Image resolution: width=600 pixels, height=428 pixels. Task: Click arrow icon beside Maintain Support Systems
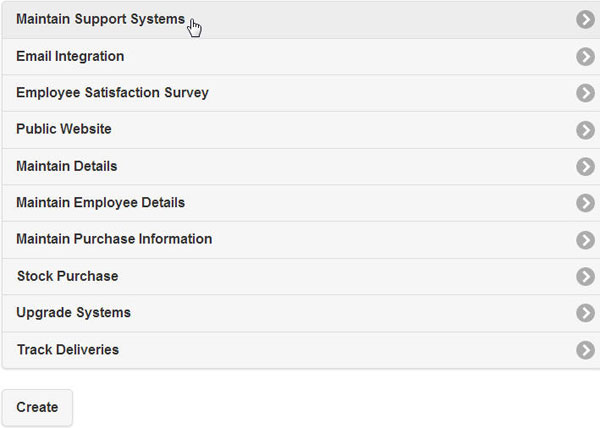coord(585,20)
